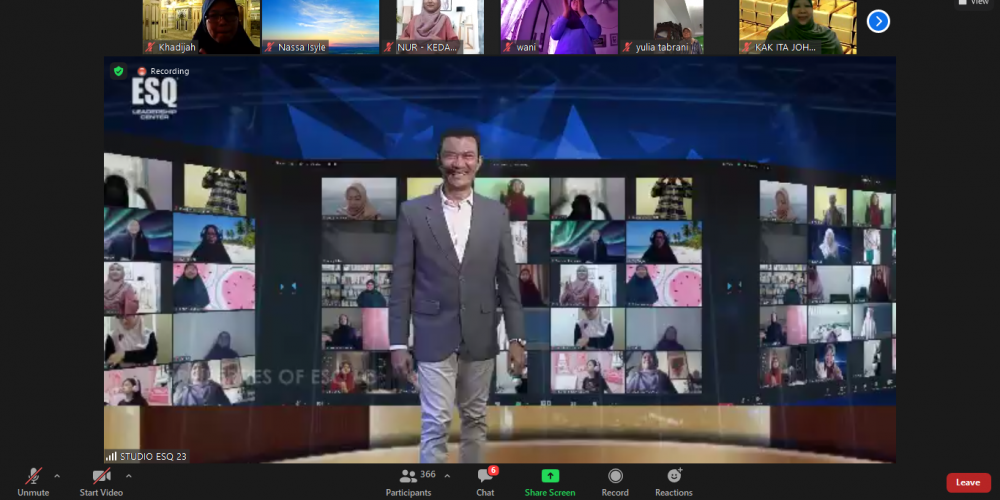Select Nassa Isyle's video thumbnail

pyautogui.click(x=320, y=25)
